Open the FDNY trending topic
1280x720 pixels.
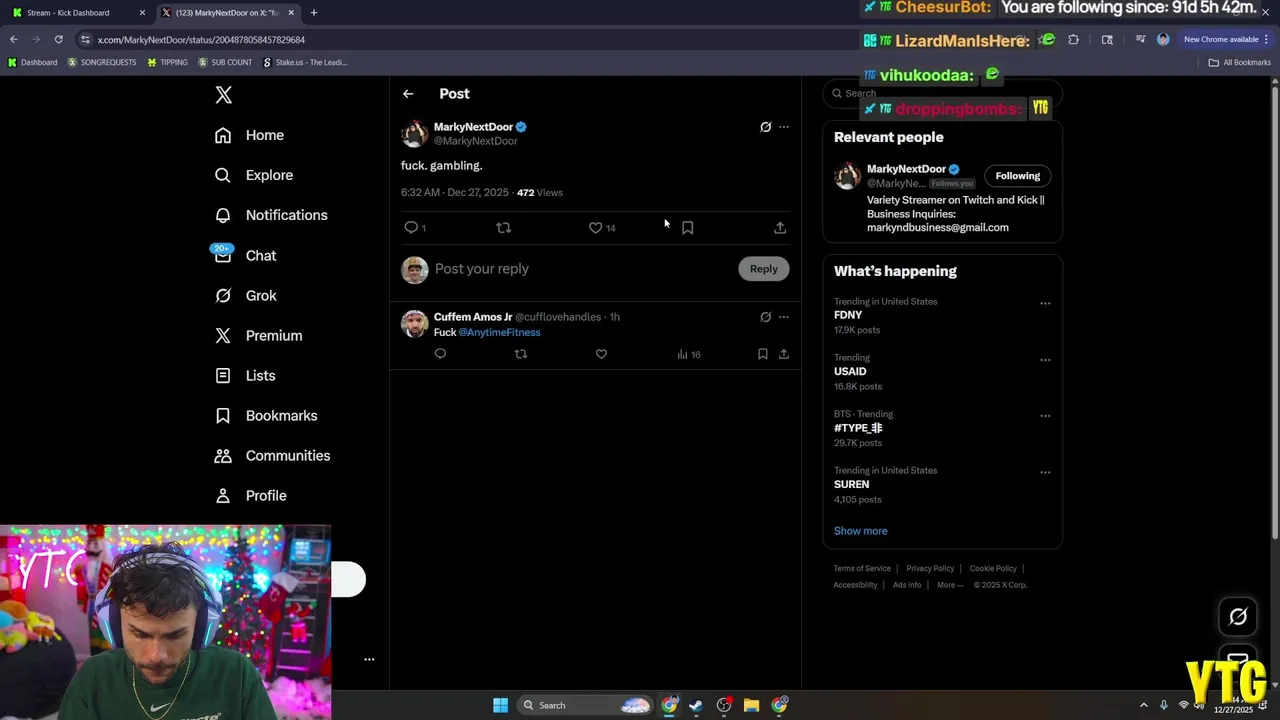pyautogui.click(x=848, y=315)
